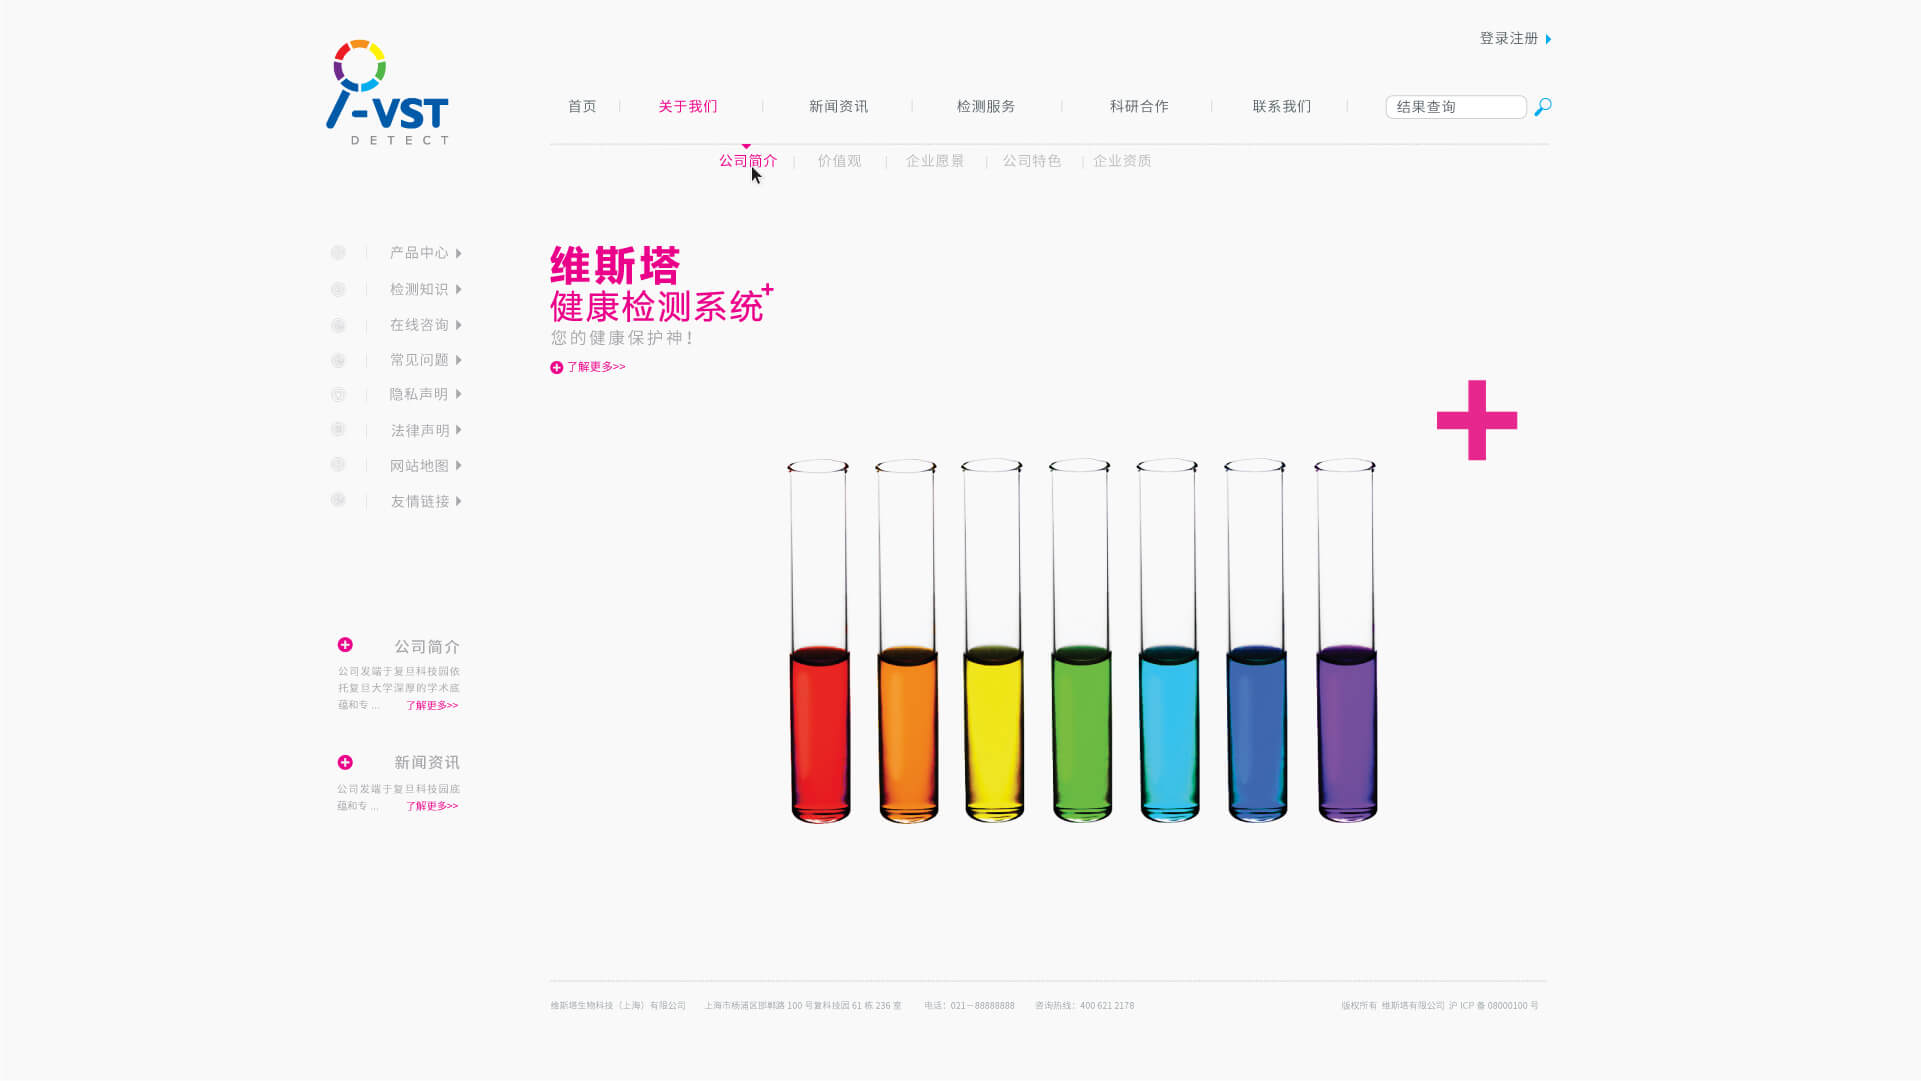
Task: Click the 结果查询 search input field
Action: (1455, 107)
